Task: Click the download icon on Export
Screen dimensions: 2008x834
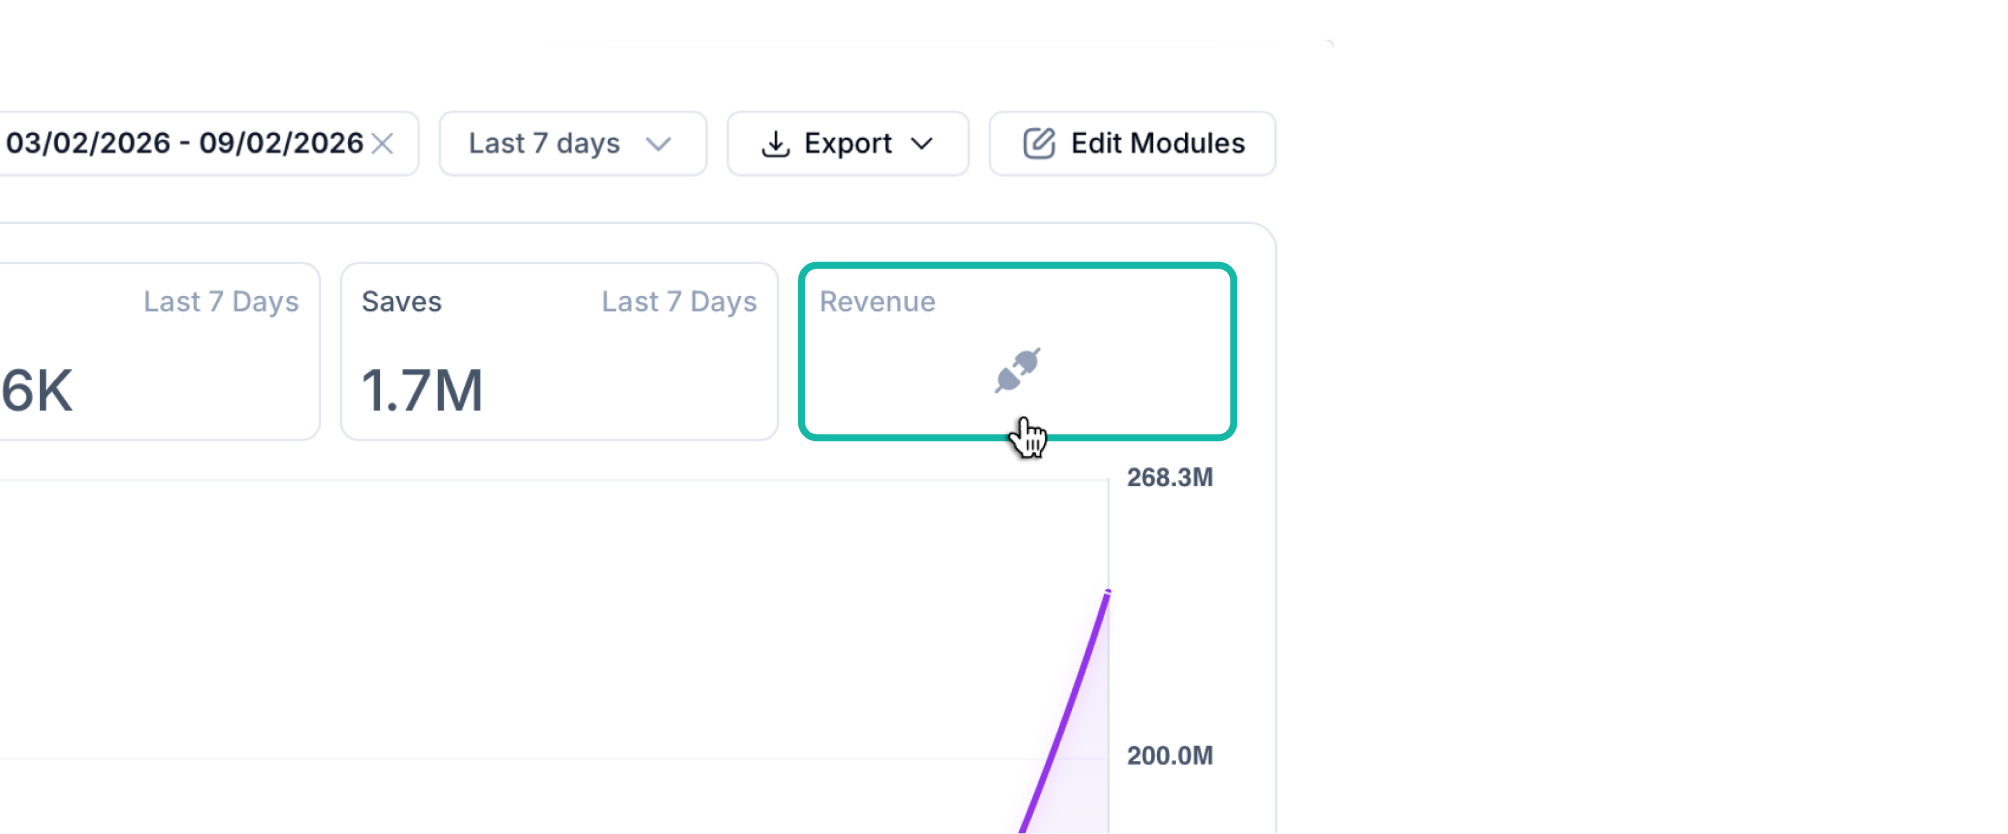Action: (775, 144)
